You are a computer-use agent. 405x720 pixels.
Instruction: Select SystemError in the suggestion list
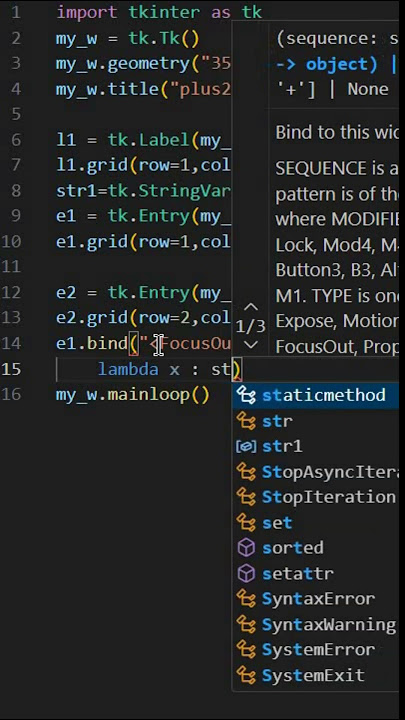(318, 650)
